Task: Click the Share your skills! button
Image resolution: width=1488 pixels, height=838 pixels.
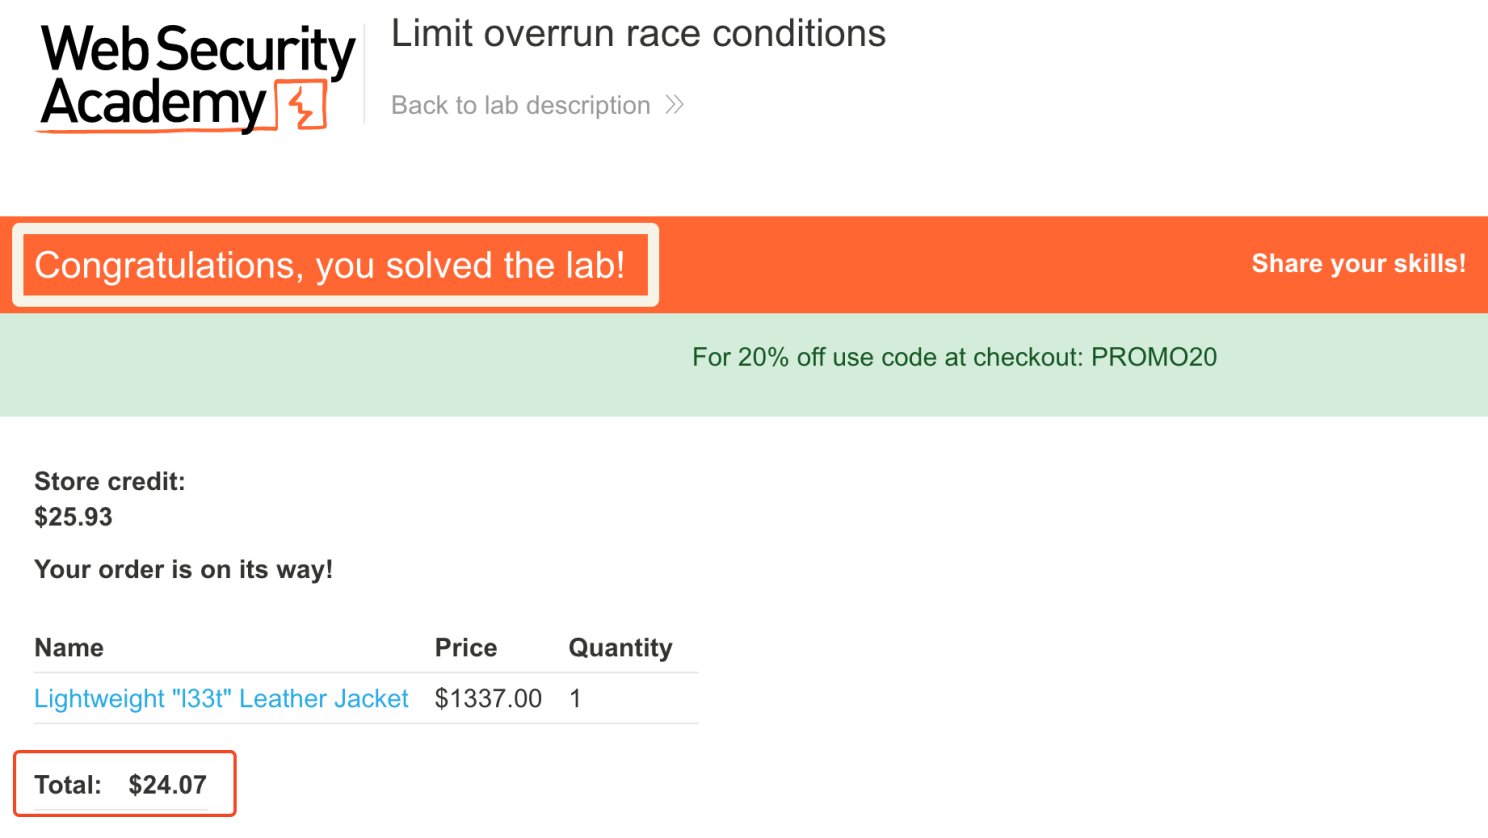Action: coord(1358,263)
